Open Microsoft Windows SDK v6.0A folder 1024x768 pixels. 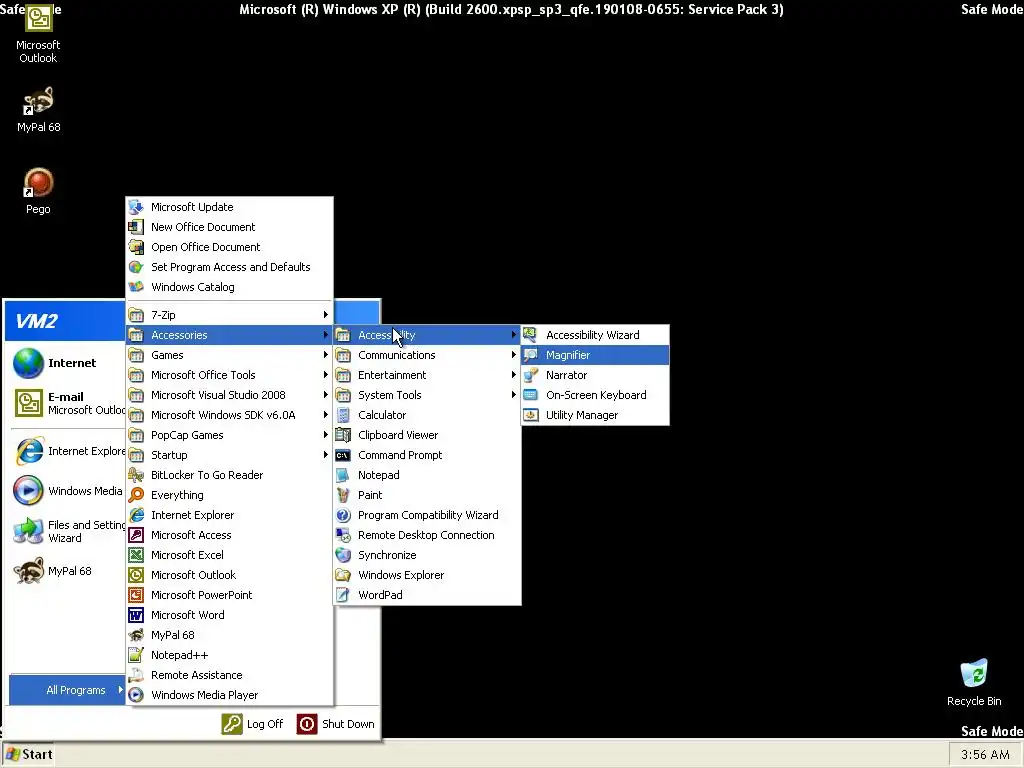(229, 415)
